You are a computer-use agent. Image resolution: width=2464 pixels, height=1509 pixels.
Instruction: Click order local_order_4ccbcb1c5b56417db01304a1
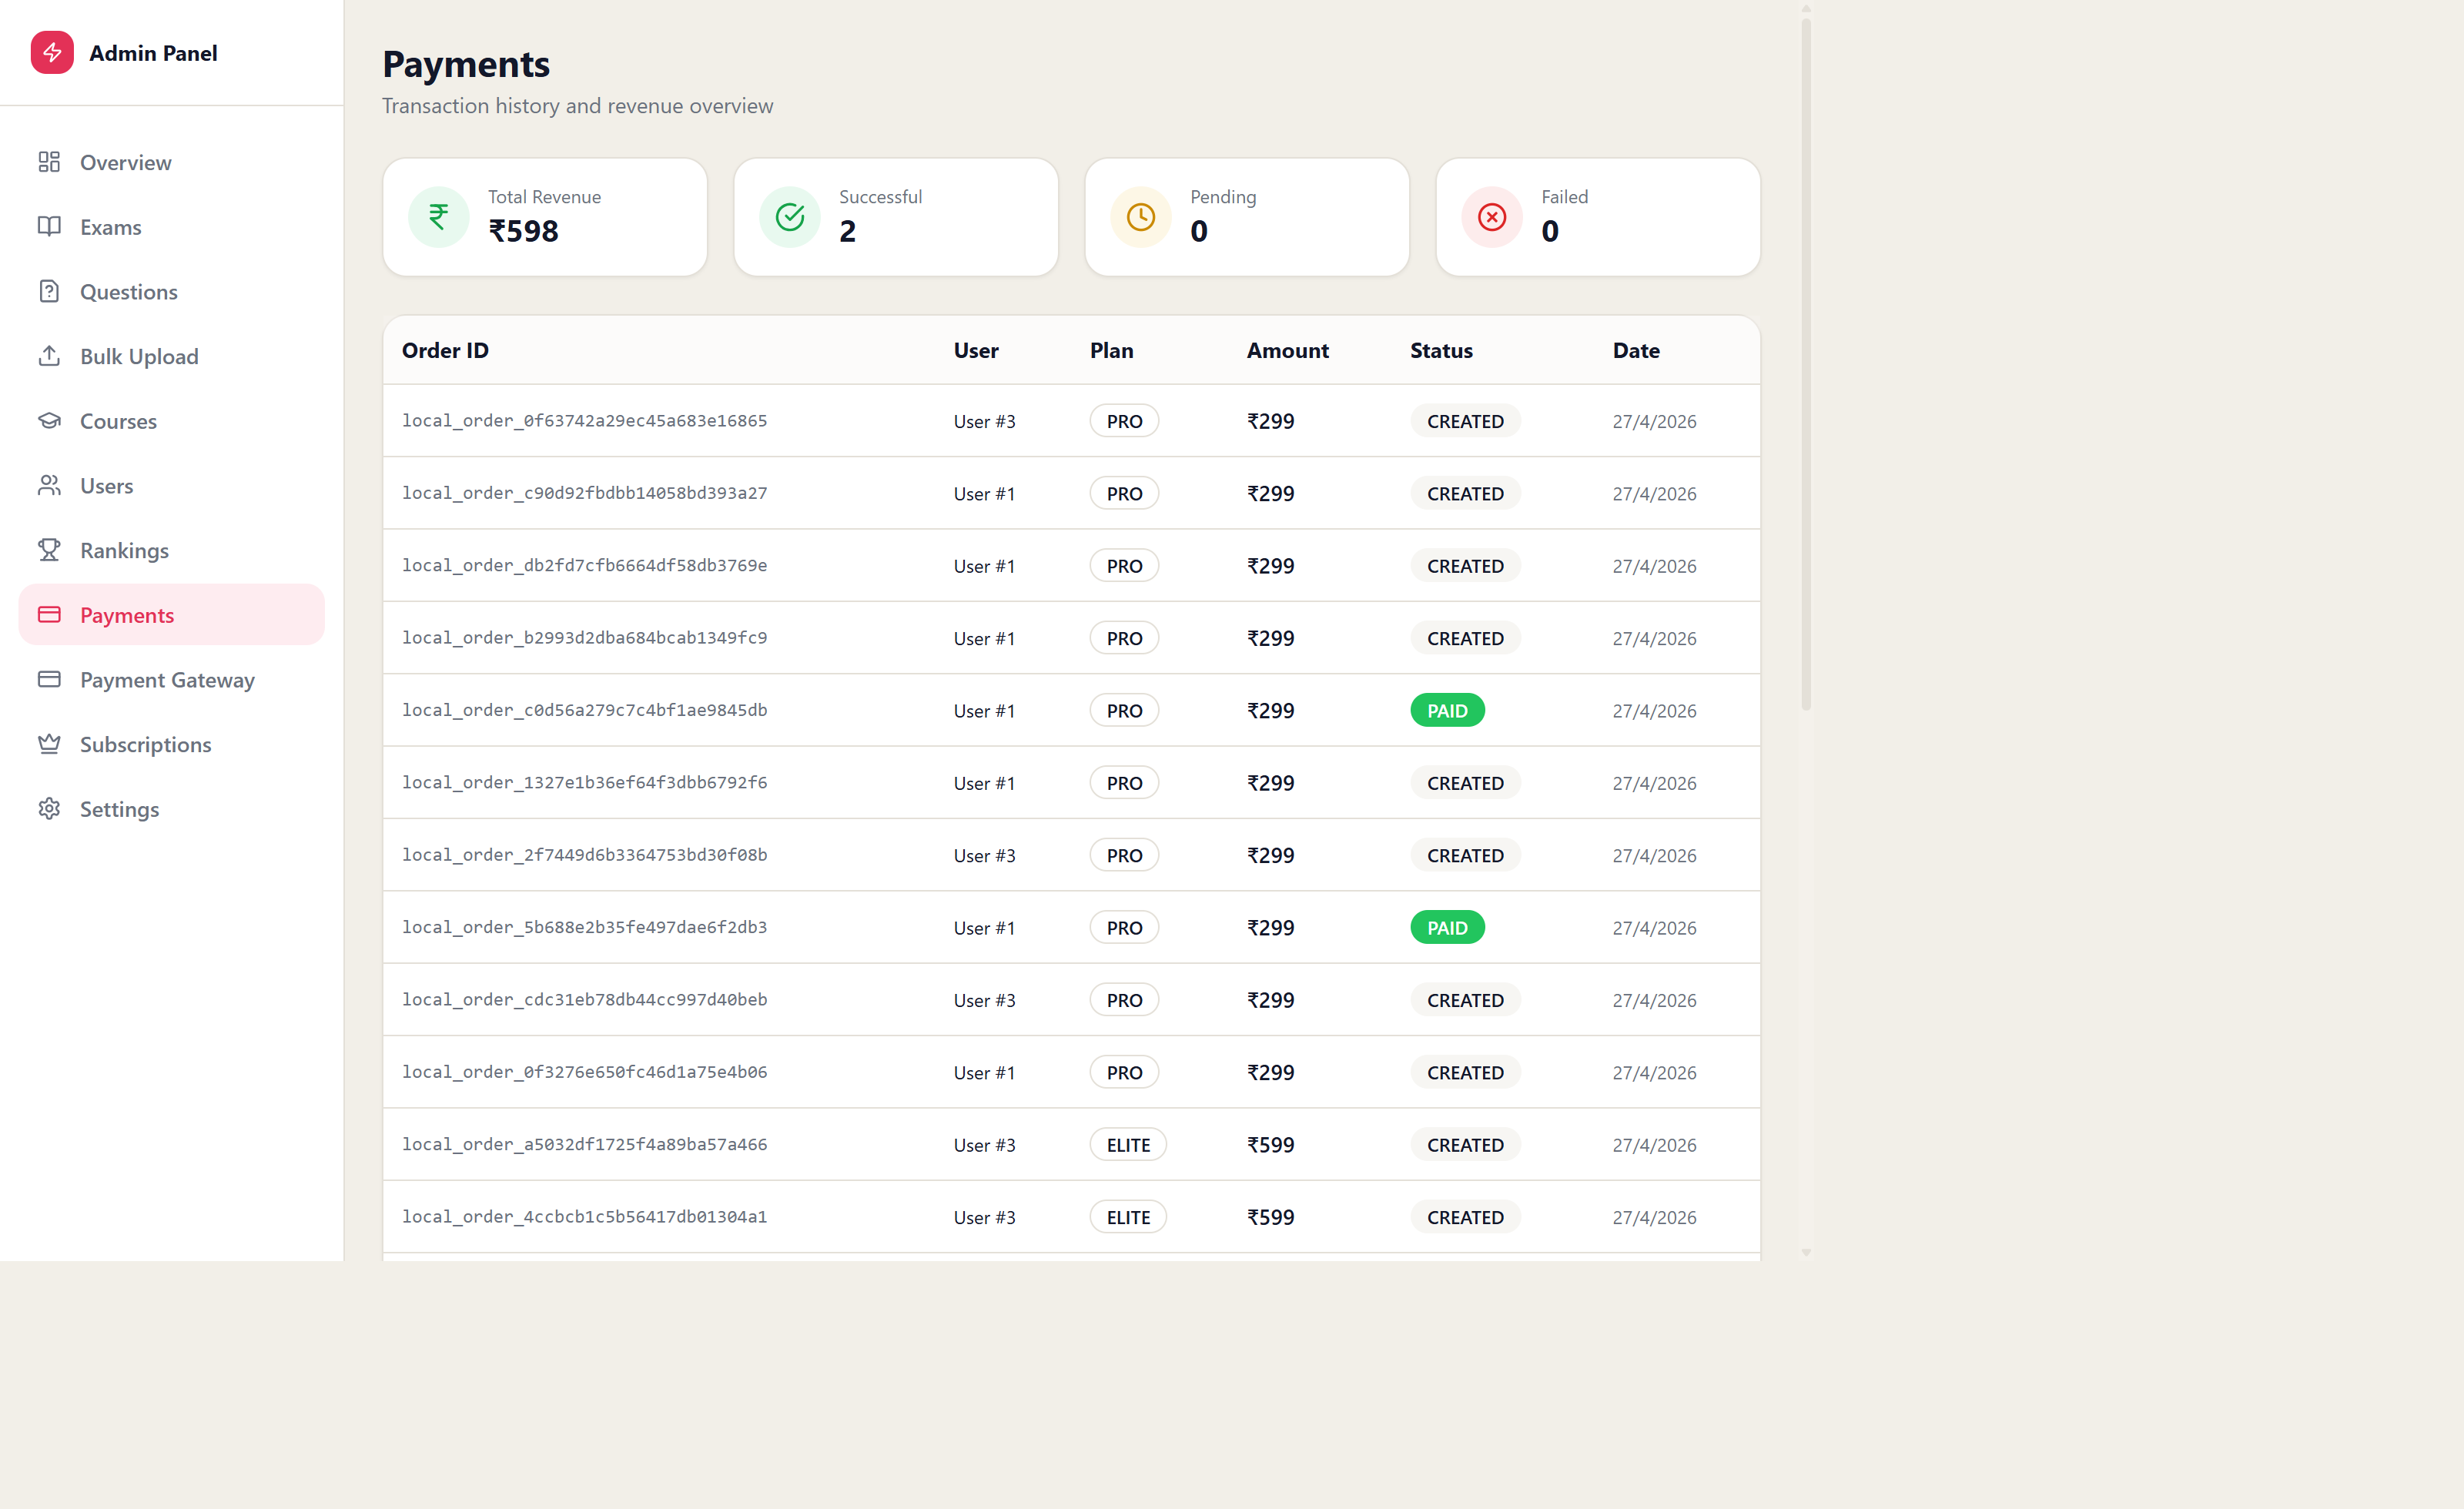[x=584, y=1217]
